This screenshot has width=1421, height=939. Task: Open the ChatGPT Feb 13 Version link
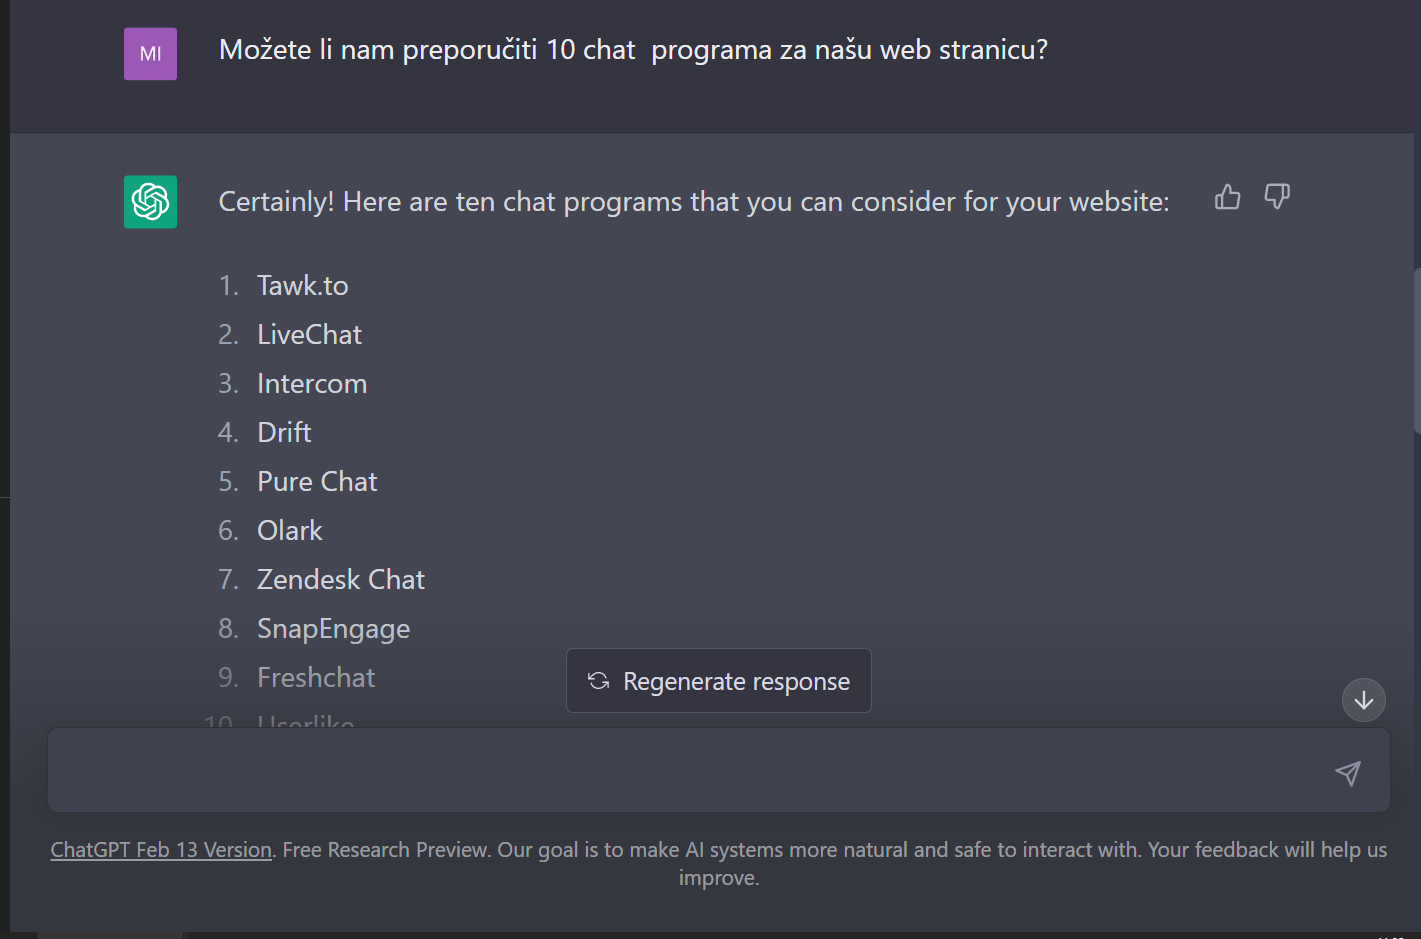161,850
